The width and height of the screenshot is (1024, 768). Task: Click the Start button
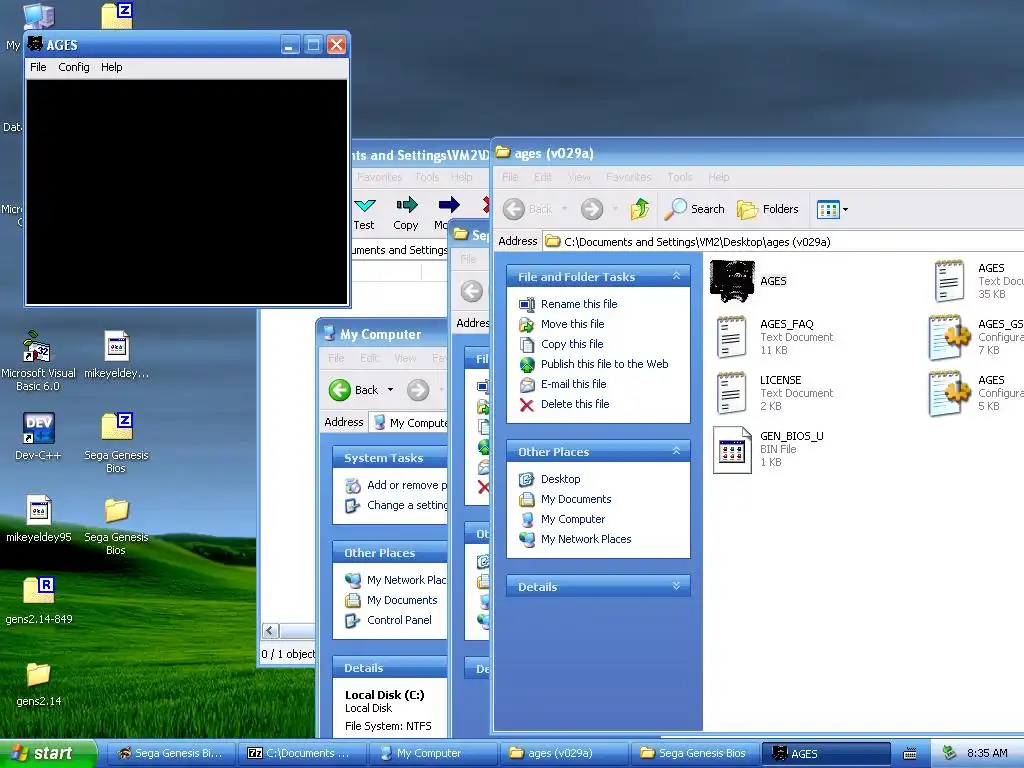pos(48,753)
